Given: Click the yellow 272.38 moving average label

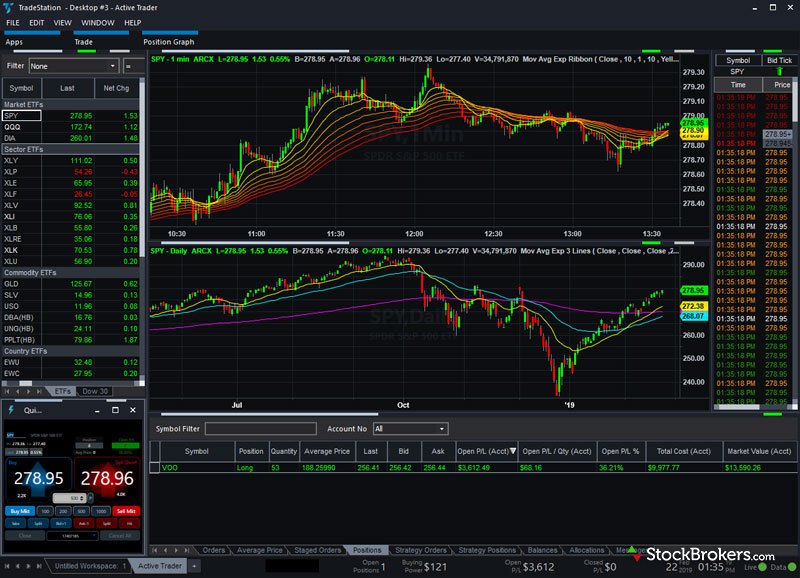Looking at the screenshot, I should click(x=693, y=306).
